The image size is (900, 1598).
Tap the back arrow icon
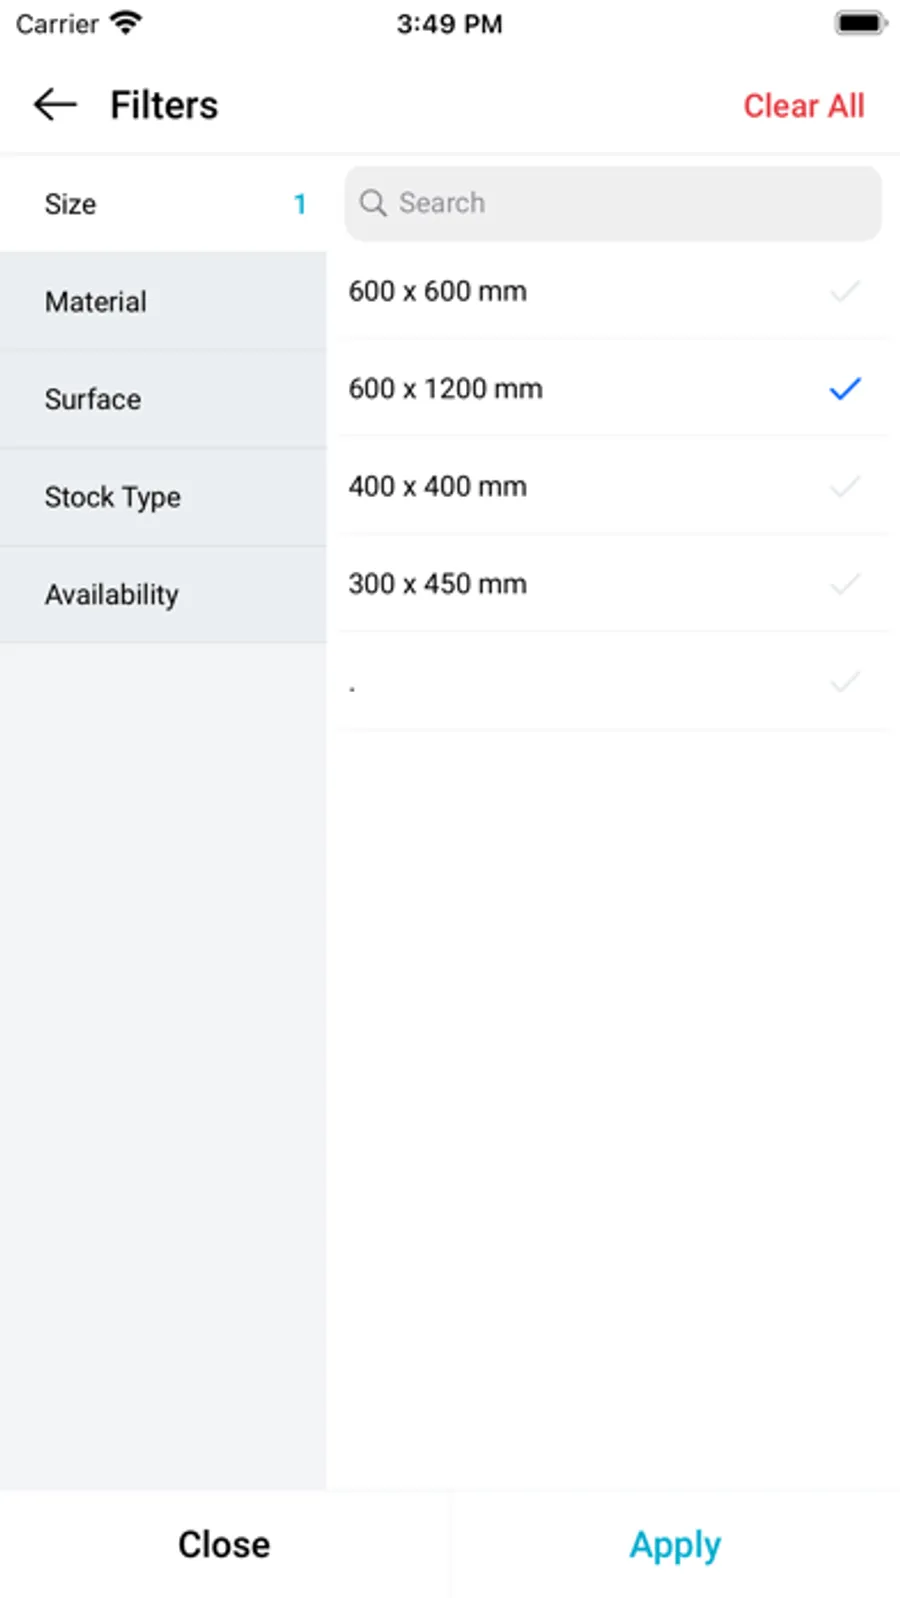(55, 104)
